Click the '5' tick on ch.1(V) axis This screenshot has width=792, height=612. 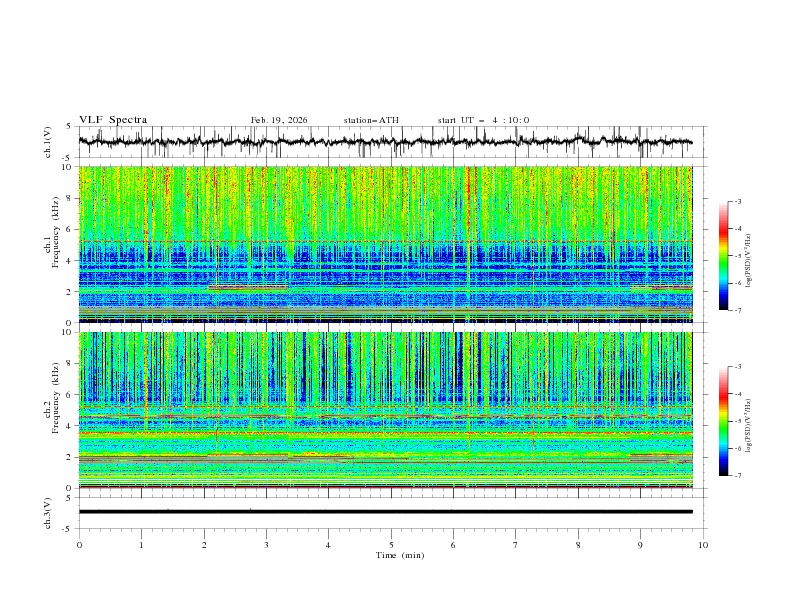pyautogui.click(x=68, y=127)
